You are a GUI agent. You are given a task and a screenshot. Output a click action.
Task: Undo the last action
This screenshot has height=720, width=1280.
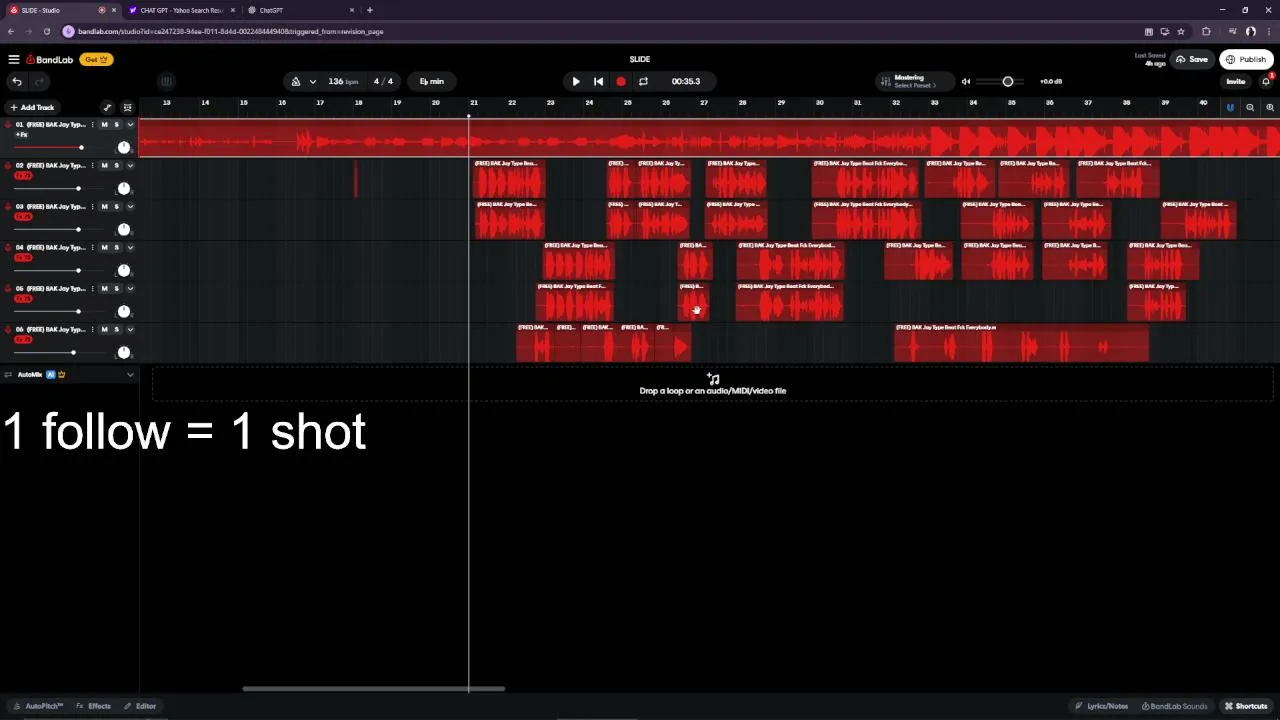click(x=17, y=82)
